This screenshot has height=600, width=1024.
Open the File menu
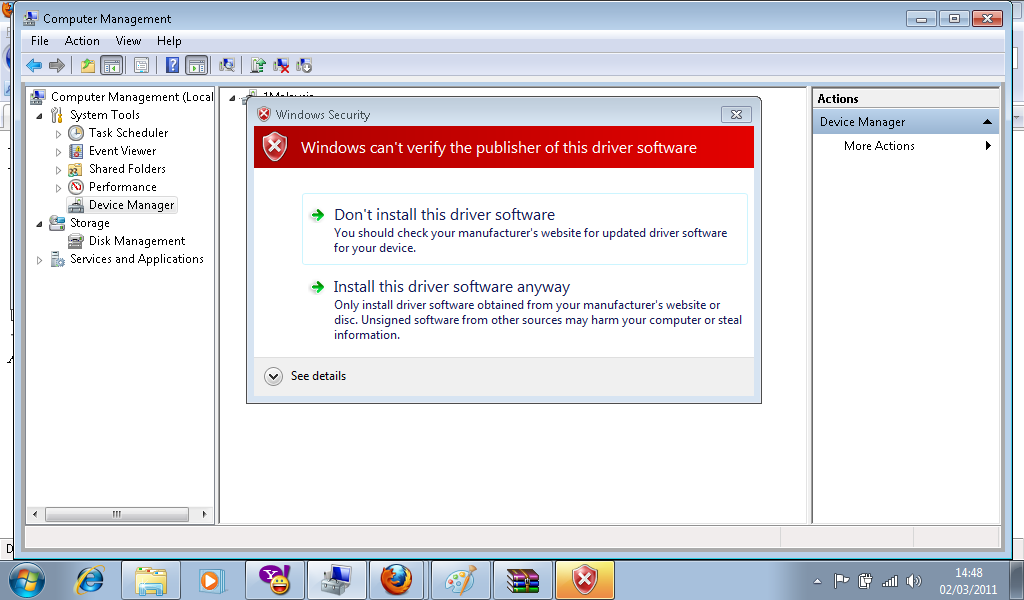coord(40,40)
